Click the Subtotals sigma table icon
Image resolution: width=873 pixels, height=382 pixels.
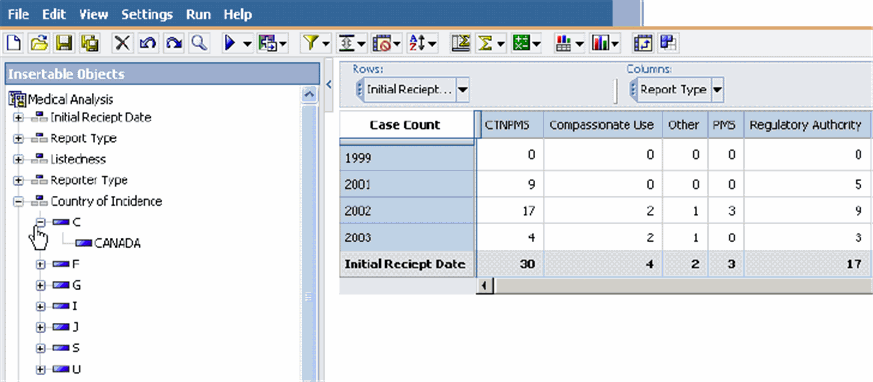tap(460, 43)
